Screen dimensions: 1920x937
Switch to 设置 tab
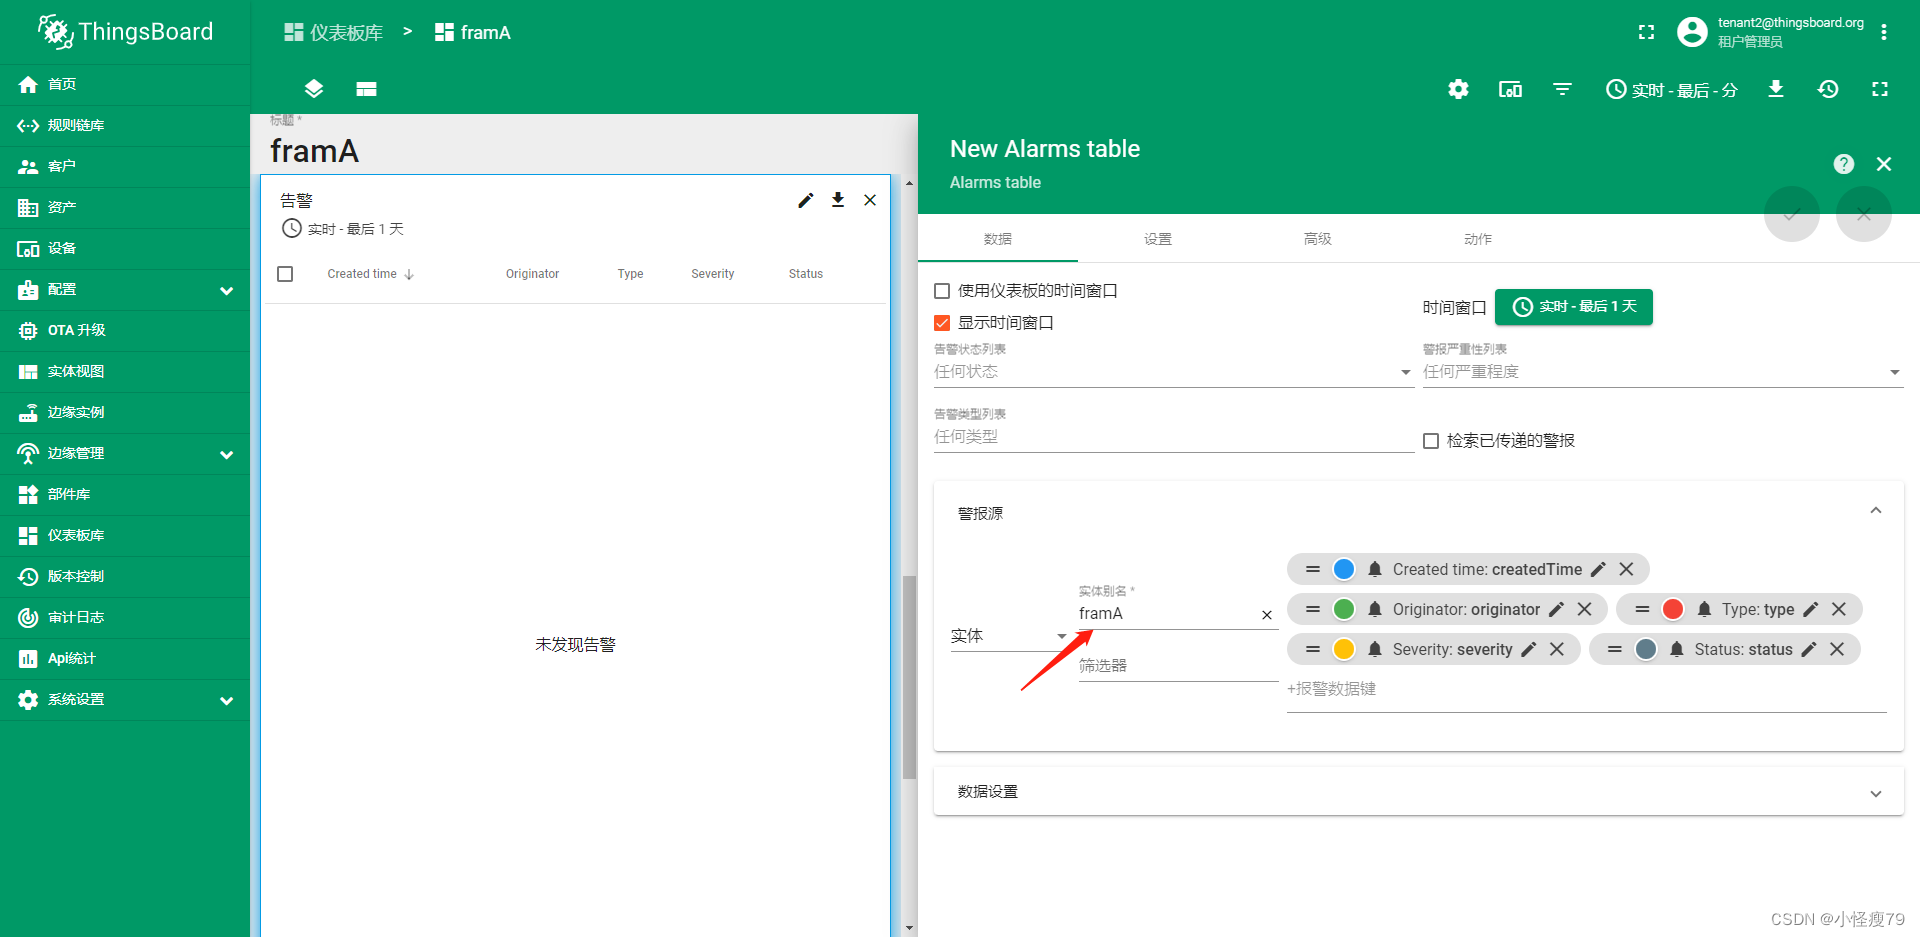[x=1158, y=239]
